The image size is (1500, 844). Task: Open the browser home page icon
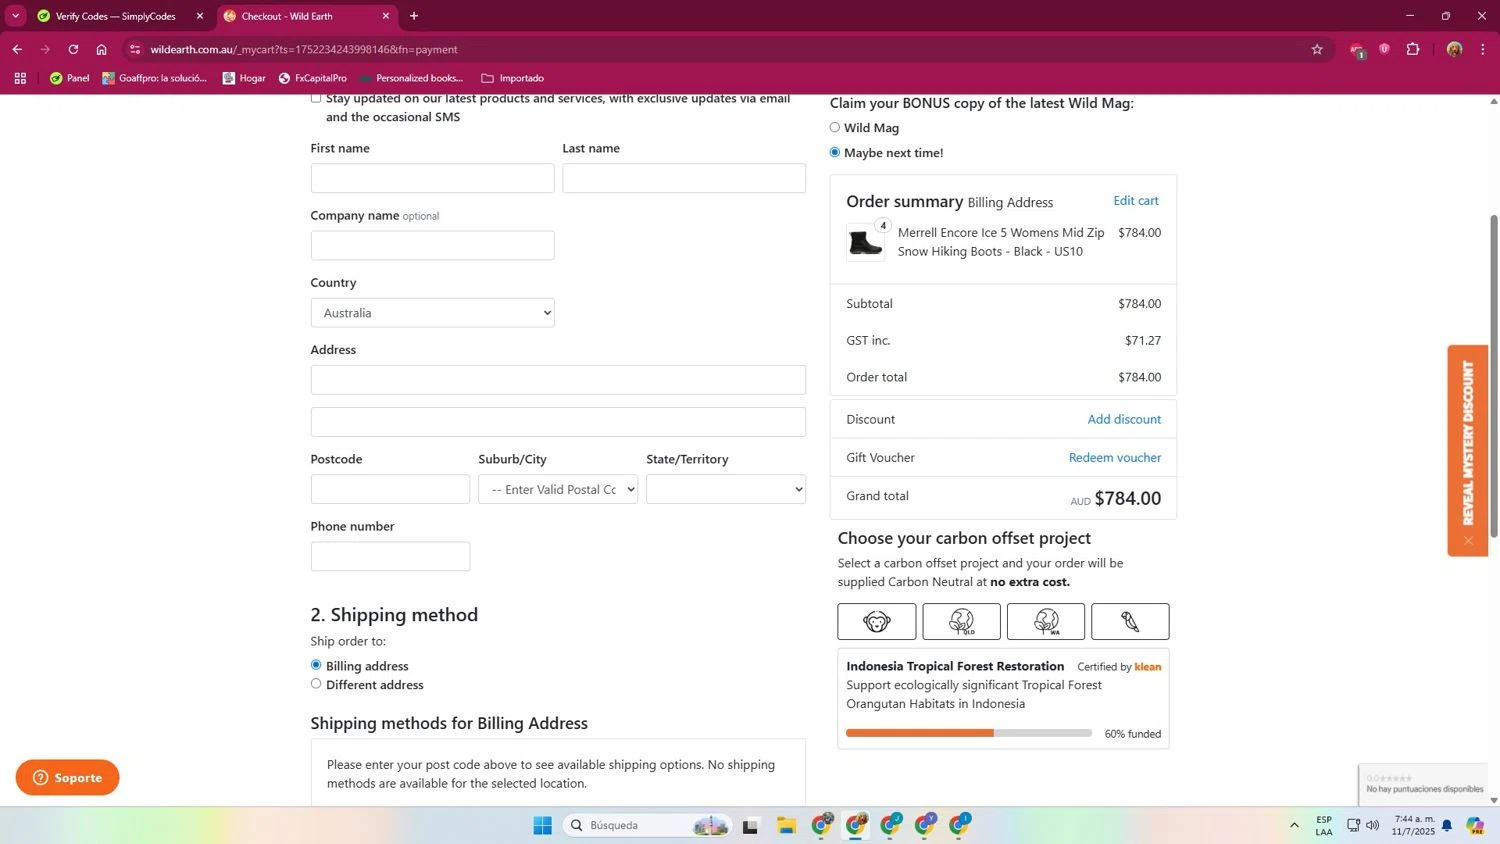tap(101, 49)
